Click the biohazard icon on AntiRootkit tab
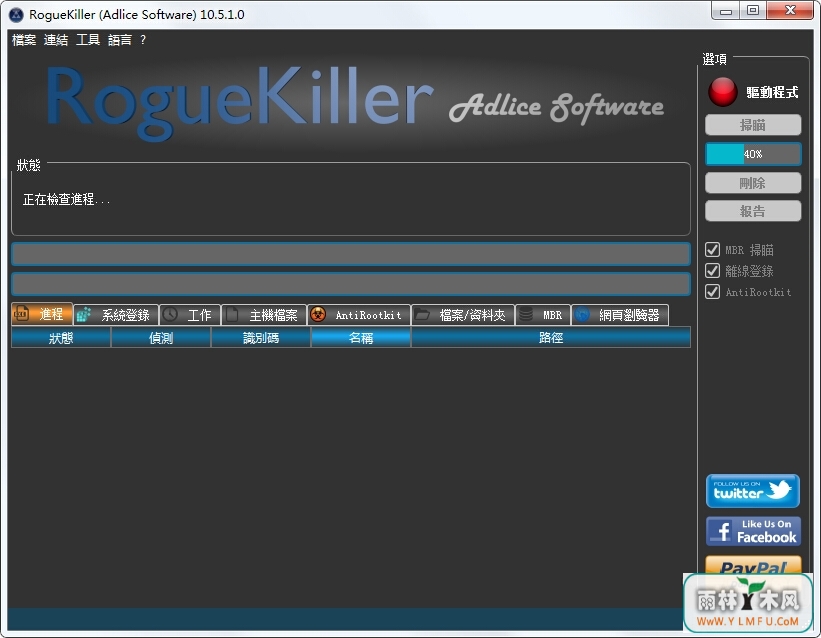 (318, 315)
